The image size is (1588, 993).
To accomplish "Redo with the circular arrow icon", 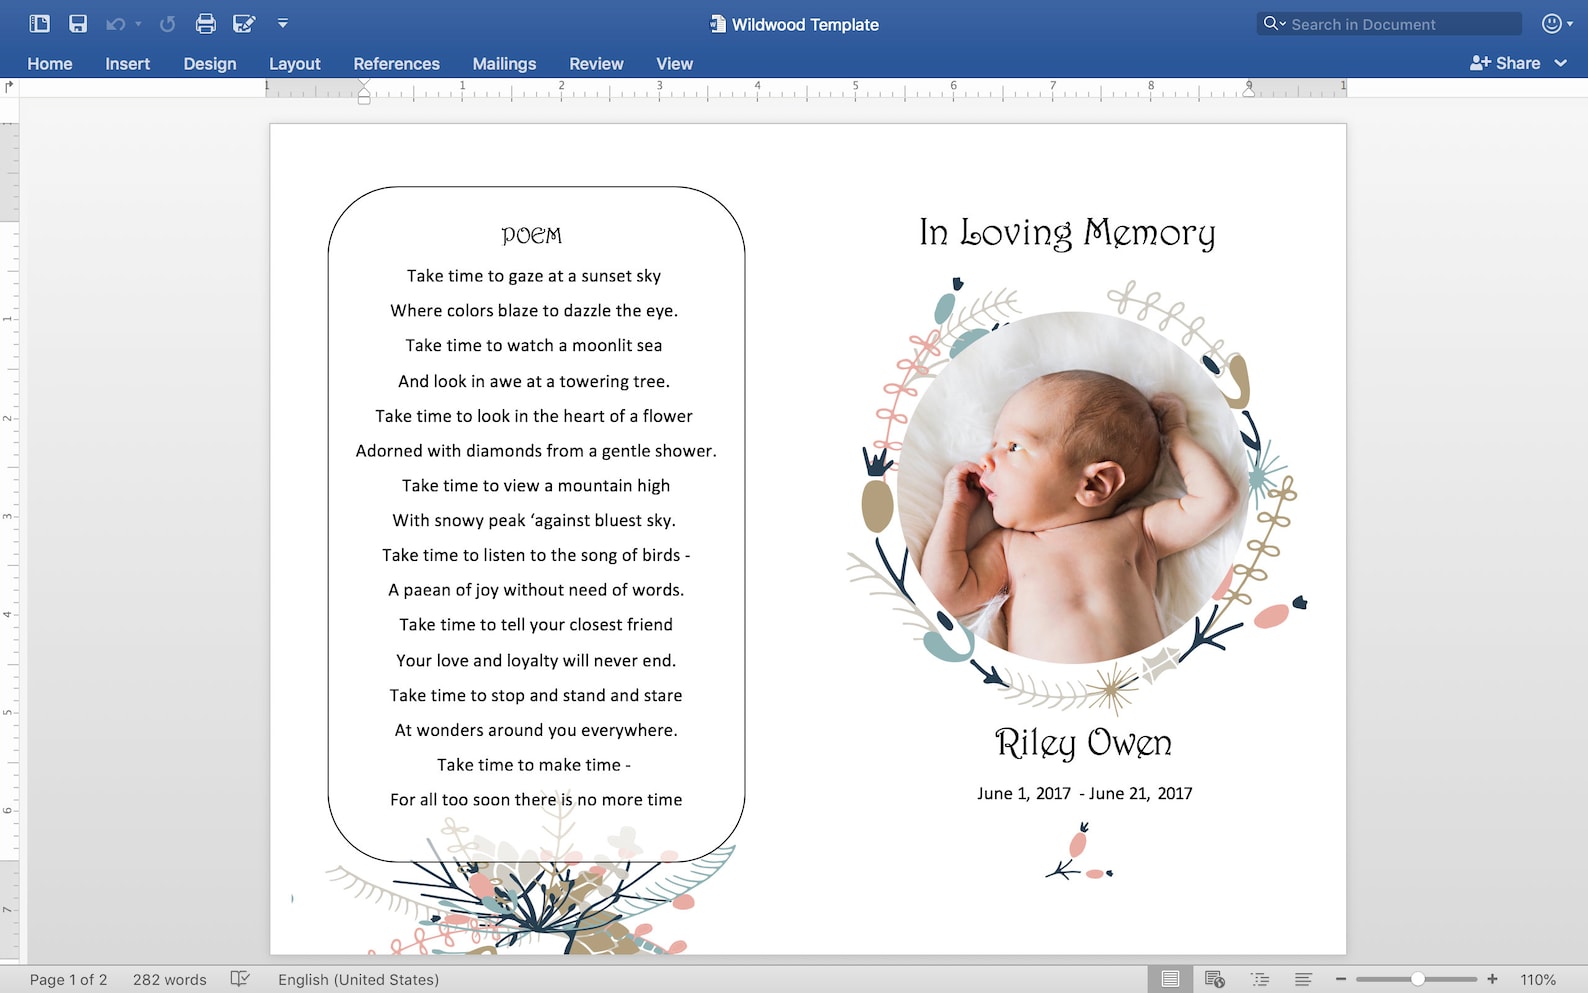I will point(167,24).
